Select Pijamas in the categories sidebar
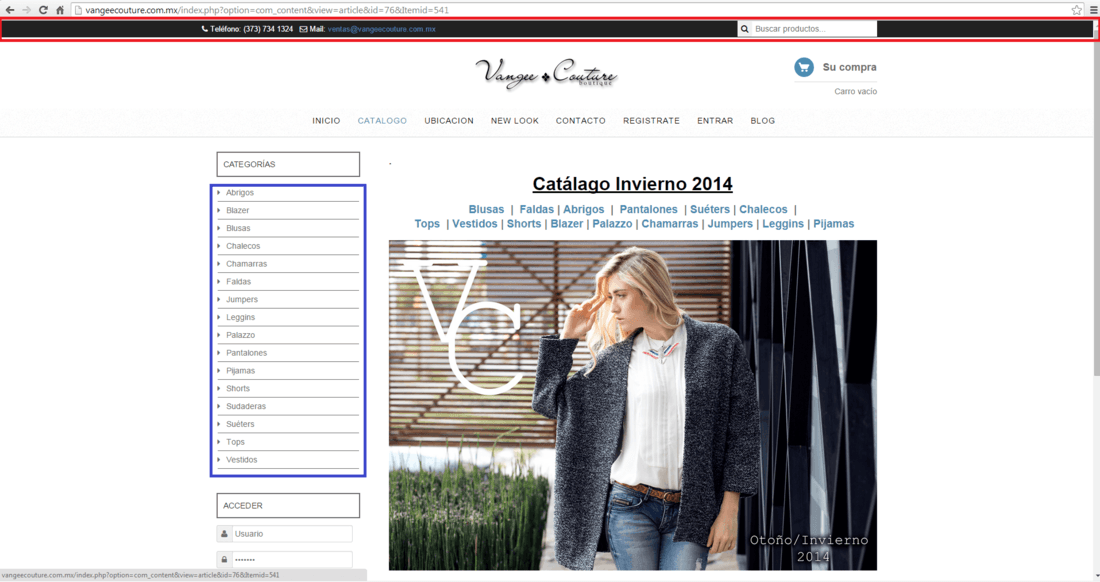This screenshot has height=582, width=1100. (241, 371)
